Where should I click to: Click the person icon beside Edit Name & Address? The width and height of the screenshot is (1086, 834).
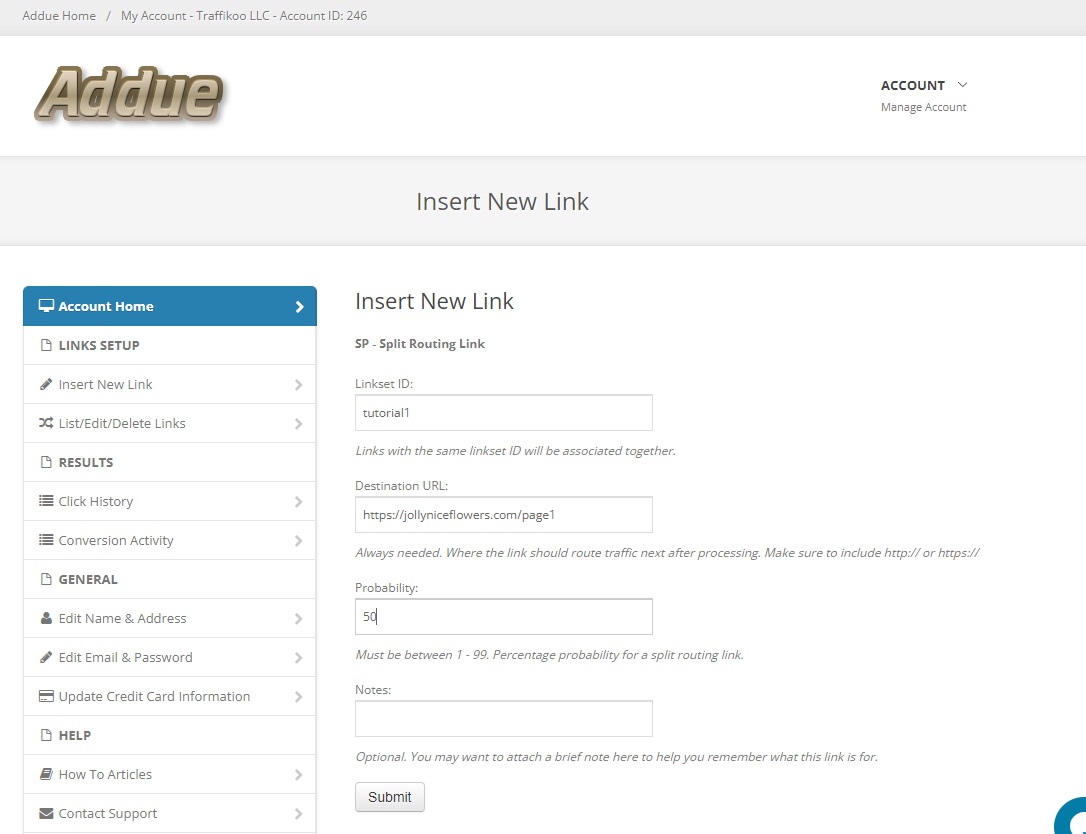46,618
